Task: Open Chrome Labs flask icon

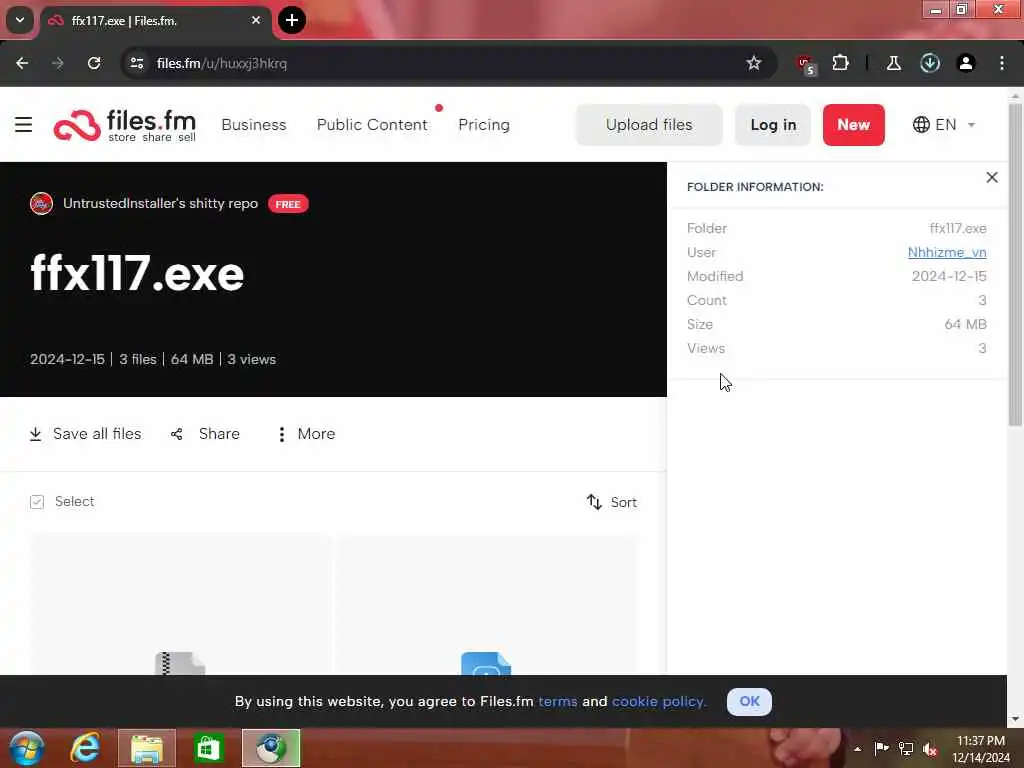Action: point(893,63)
